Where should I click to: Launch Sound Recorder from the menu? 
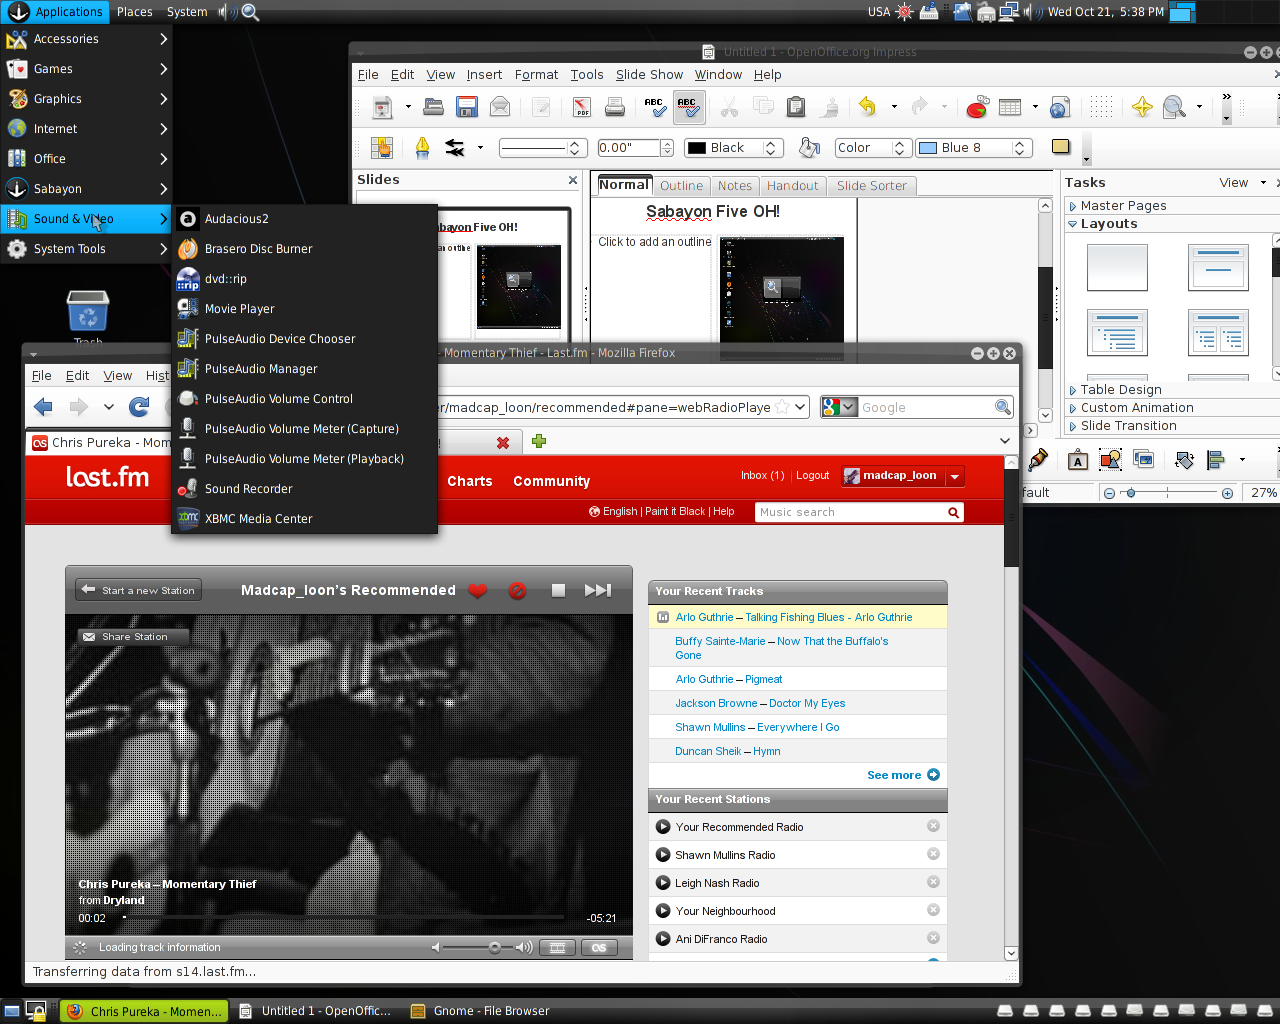pyautogui.click(x=248, y=489)
